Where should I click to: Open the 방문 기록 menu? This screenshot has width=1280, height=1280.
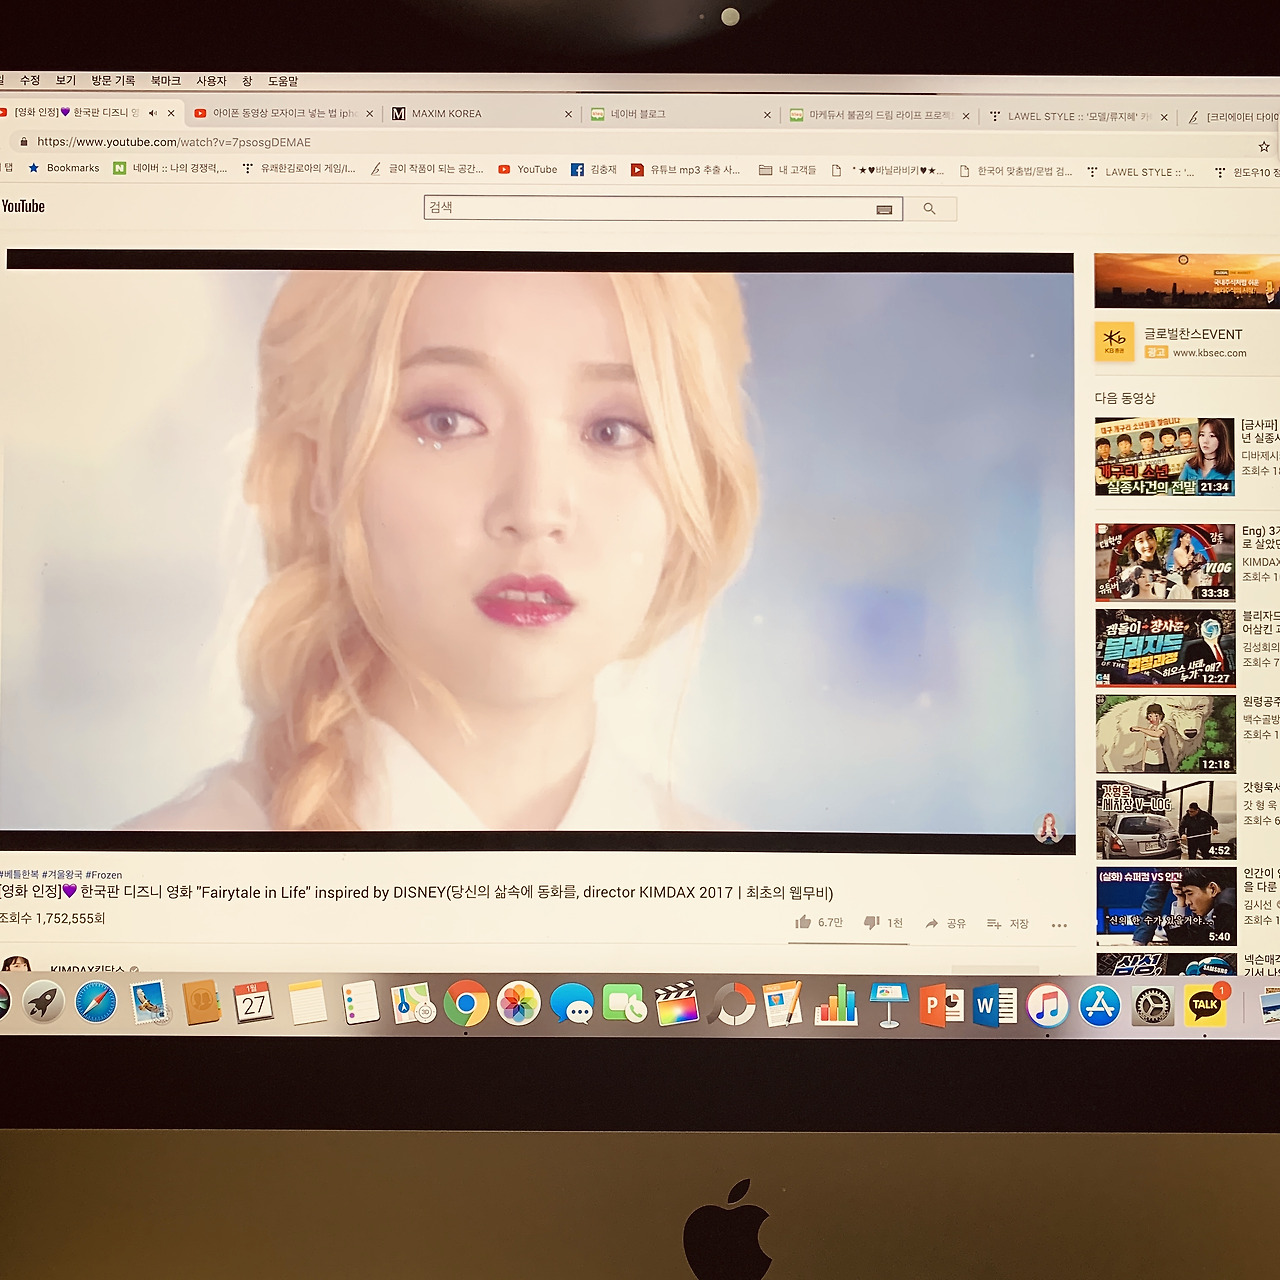pos(113,80)
